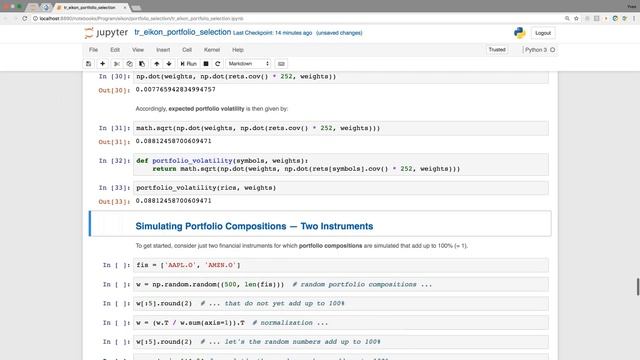
Task: Select cell w[:5].round(2) let's the random numbers
Action: [341, 342]
